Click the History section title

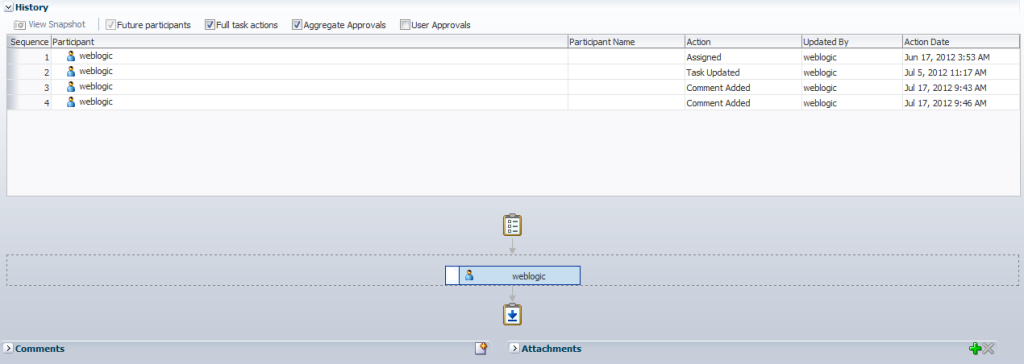coord(31,8)
